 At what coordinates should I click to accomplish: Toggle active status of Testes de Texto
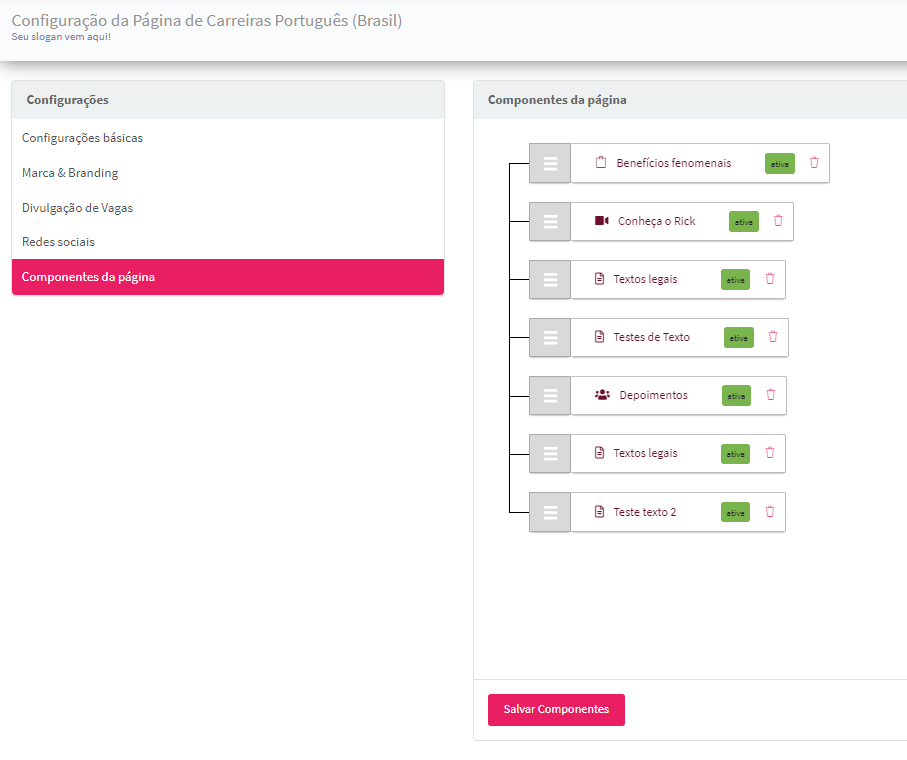coord(739,338)
